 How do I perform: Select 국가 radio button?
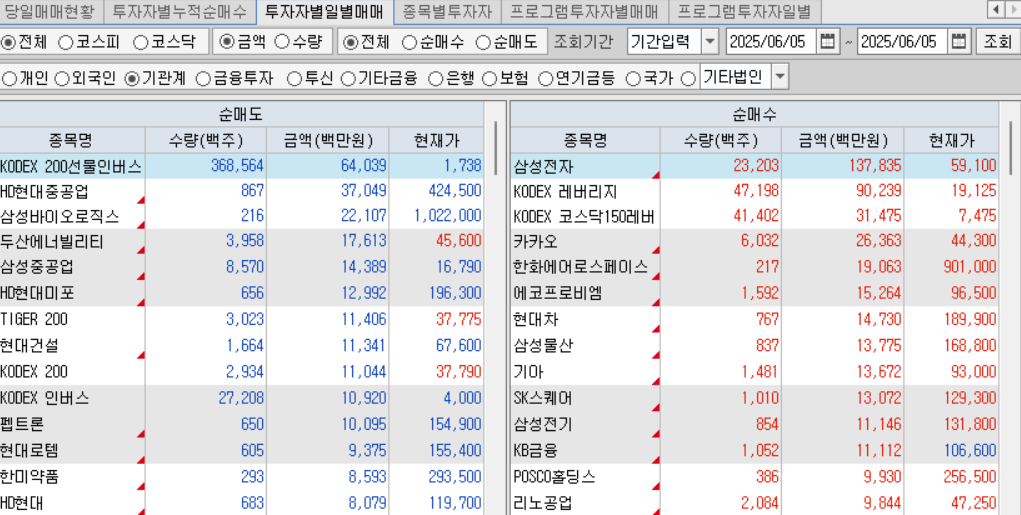point(632,79)
